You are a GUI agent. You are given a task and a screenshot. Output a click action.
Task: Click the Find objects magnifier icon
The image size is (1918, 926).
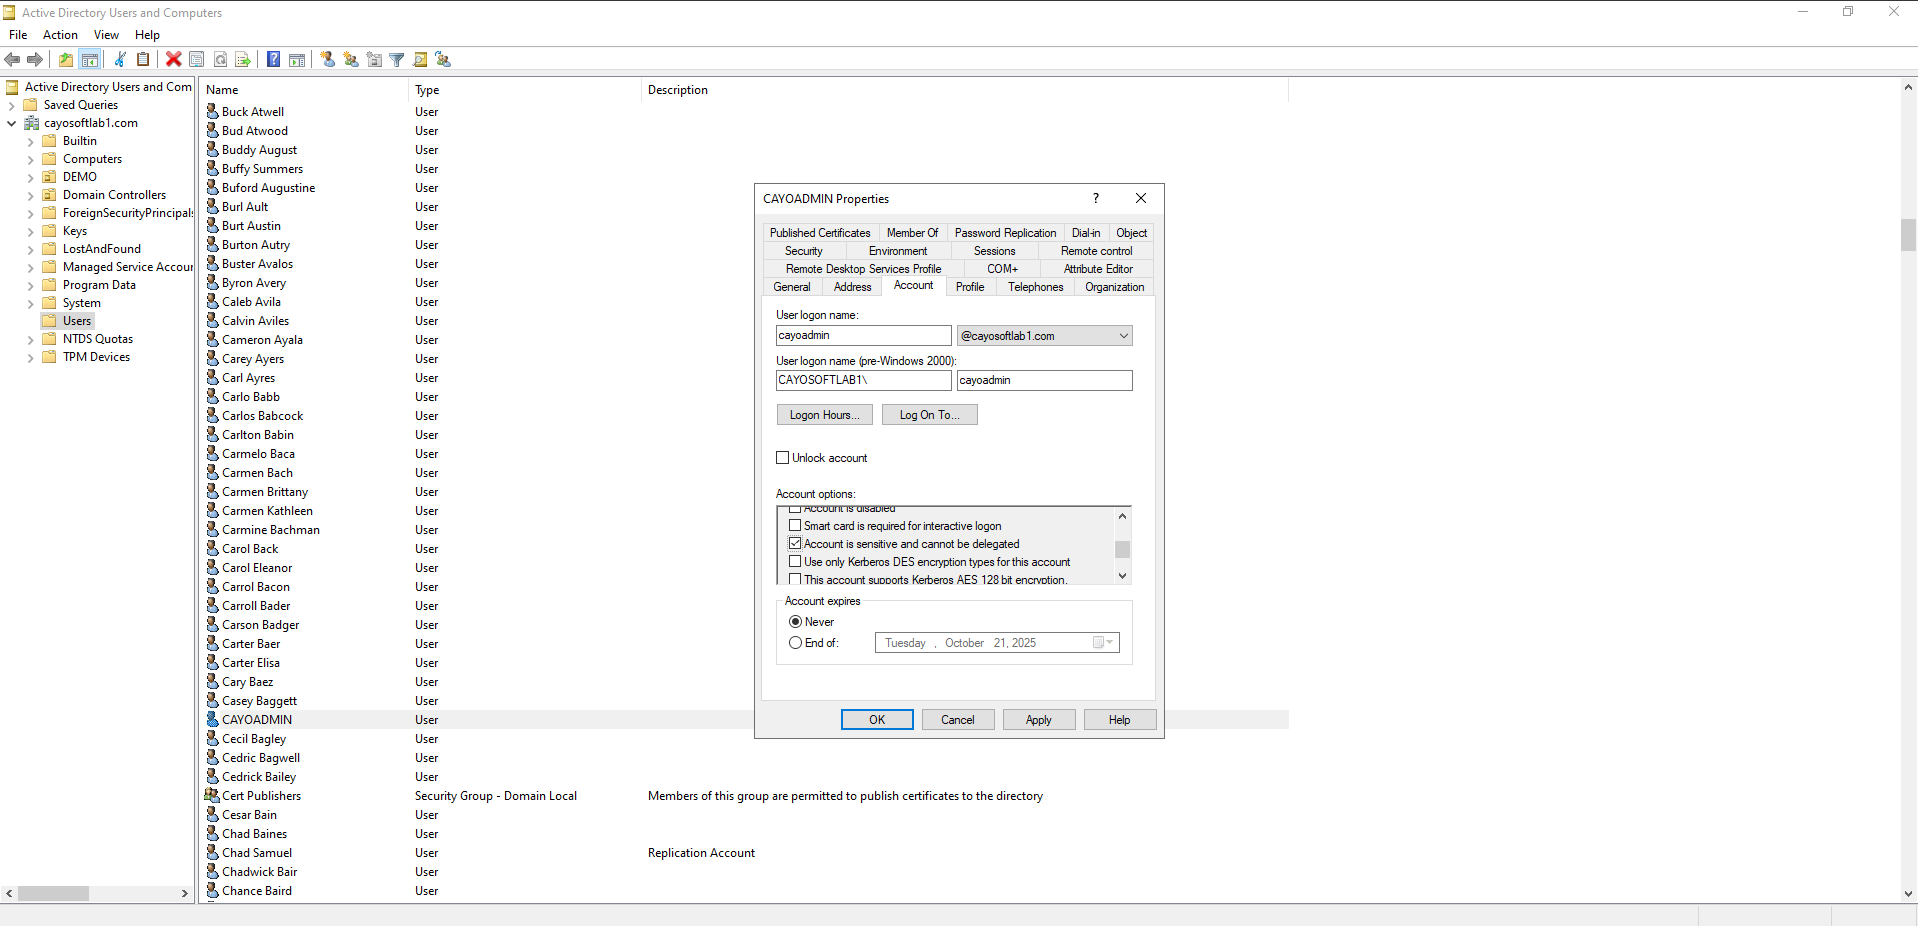tap(420, 60)
